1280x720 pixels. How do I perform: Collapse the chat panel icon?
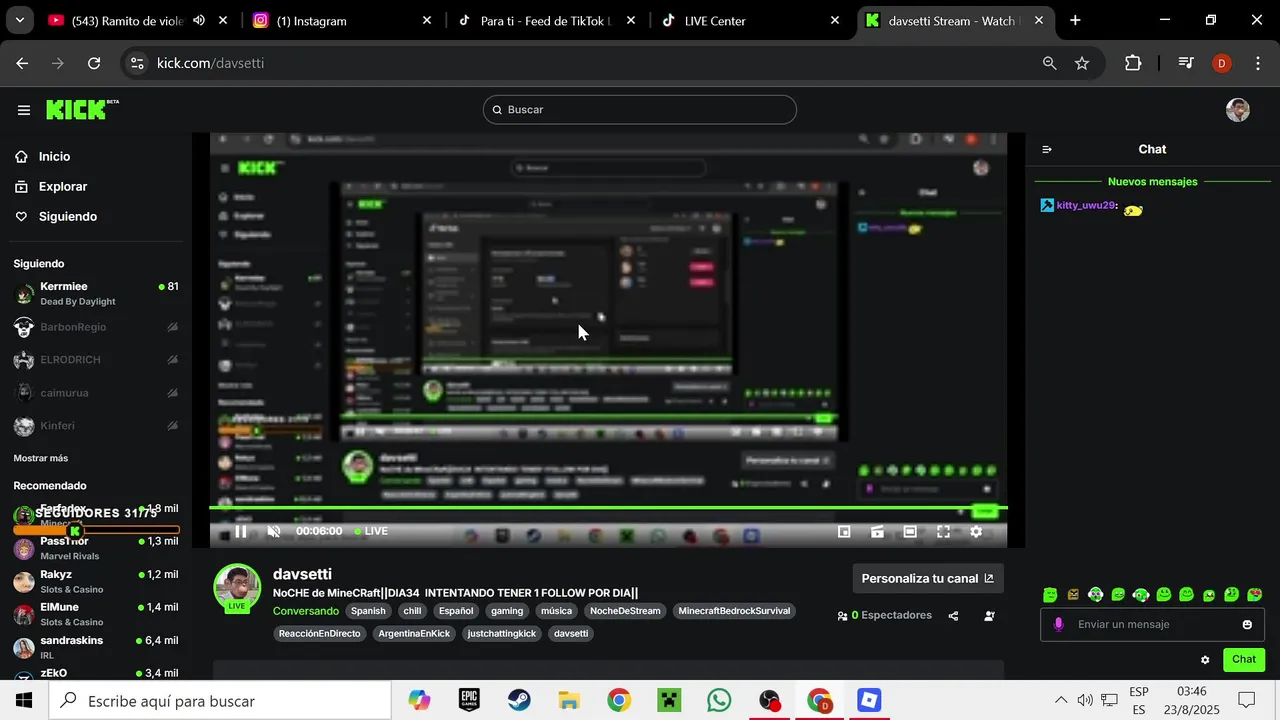pyautogui.click(x=1047, y=149)
